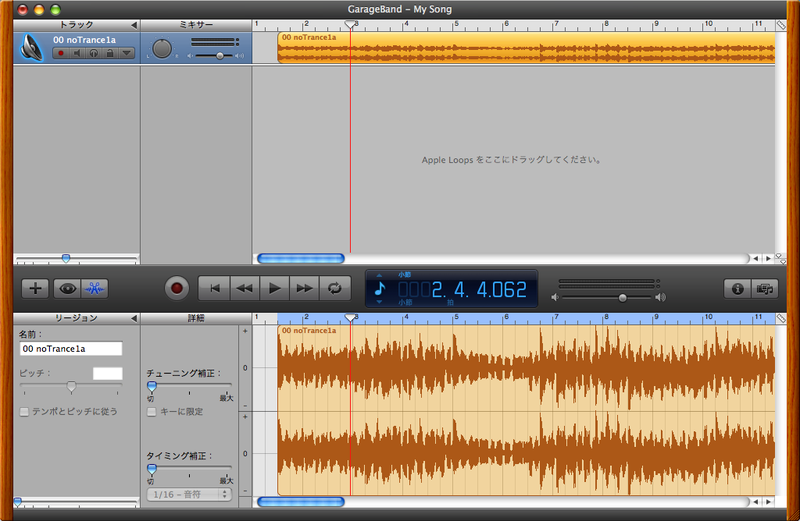Collapse the region column arrow in the editor
Viewport: 800px width, 521px height.
pyautogui.click(x=134, y=318)
